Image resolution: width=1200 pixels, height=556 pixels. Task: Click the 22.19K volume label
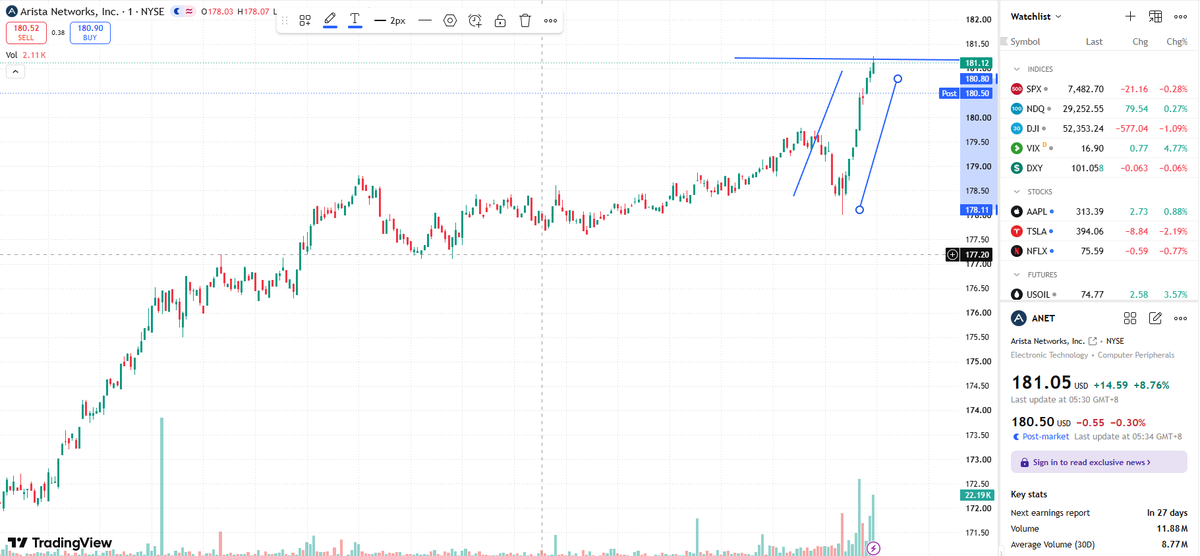[976, 495]
